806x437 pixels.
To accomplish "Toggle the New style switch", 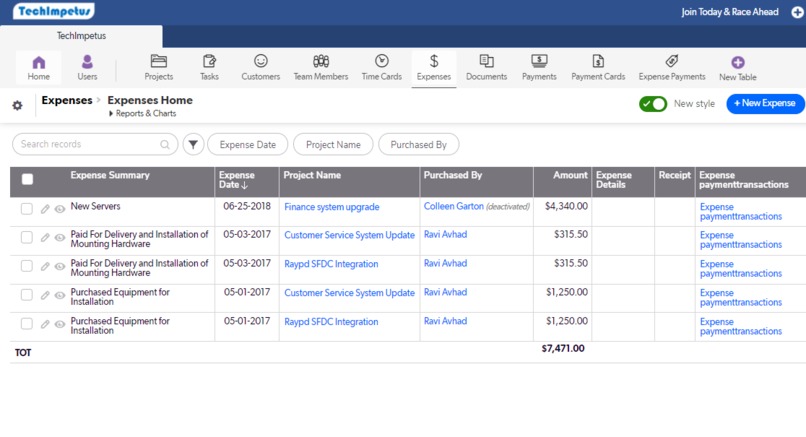I will (653, 104).
